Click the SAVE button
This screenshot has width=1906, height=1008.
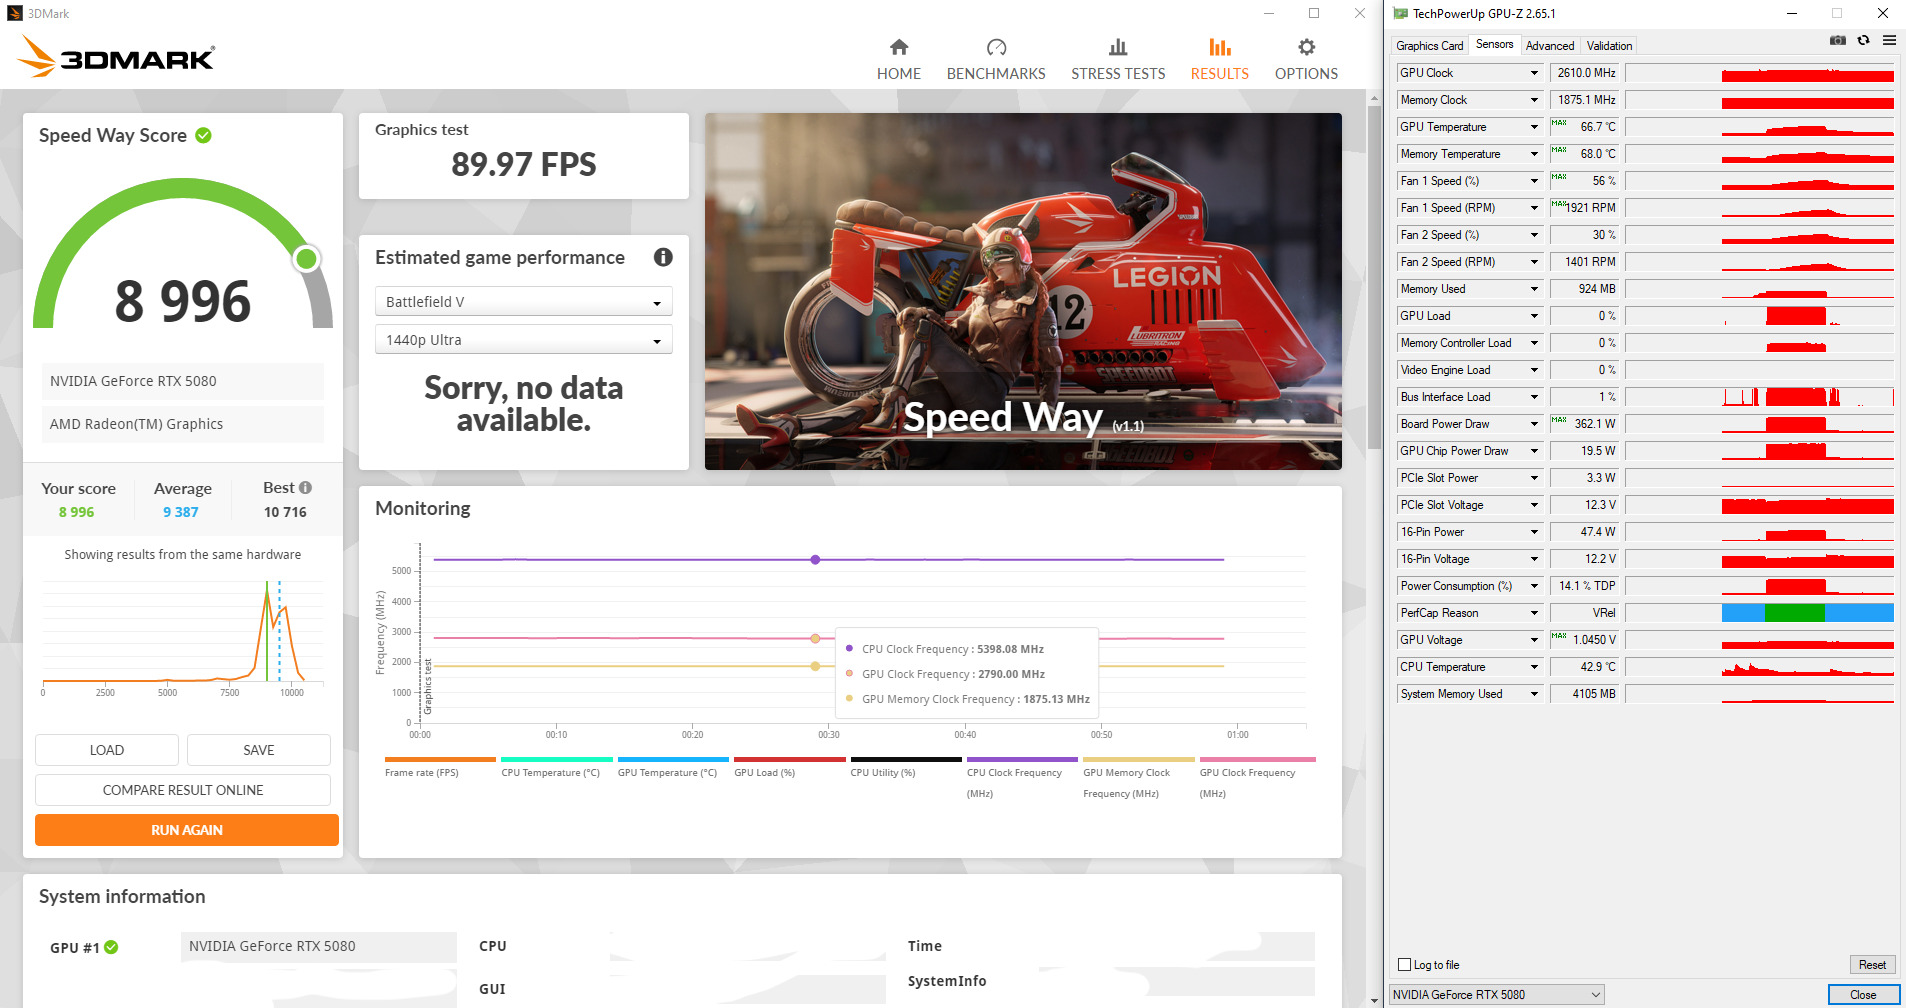point(259,750)
